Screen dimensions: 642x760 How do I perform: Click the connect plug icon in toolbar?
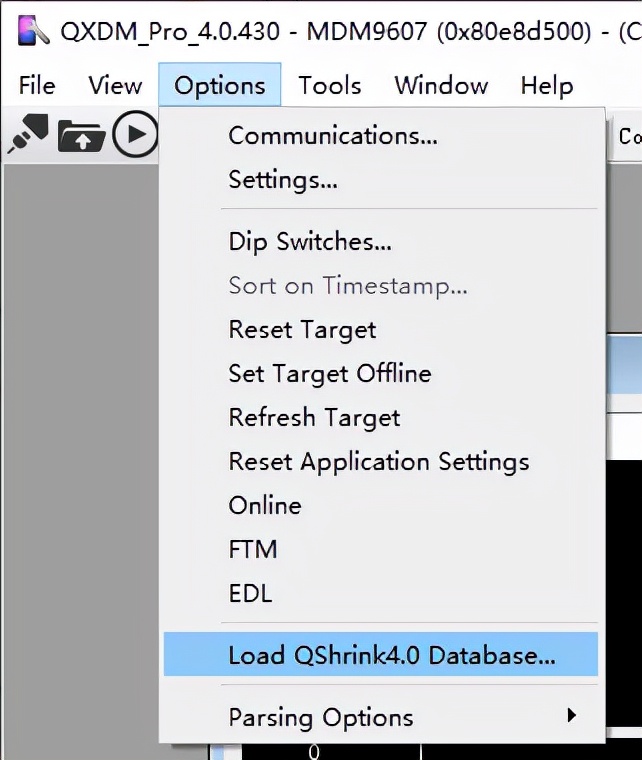pyautogui.click(x=28, y=133)
